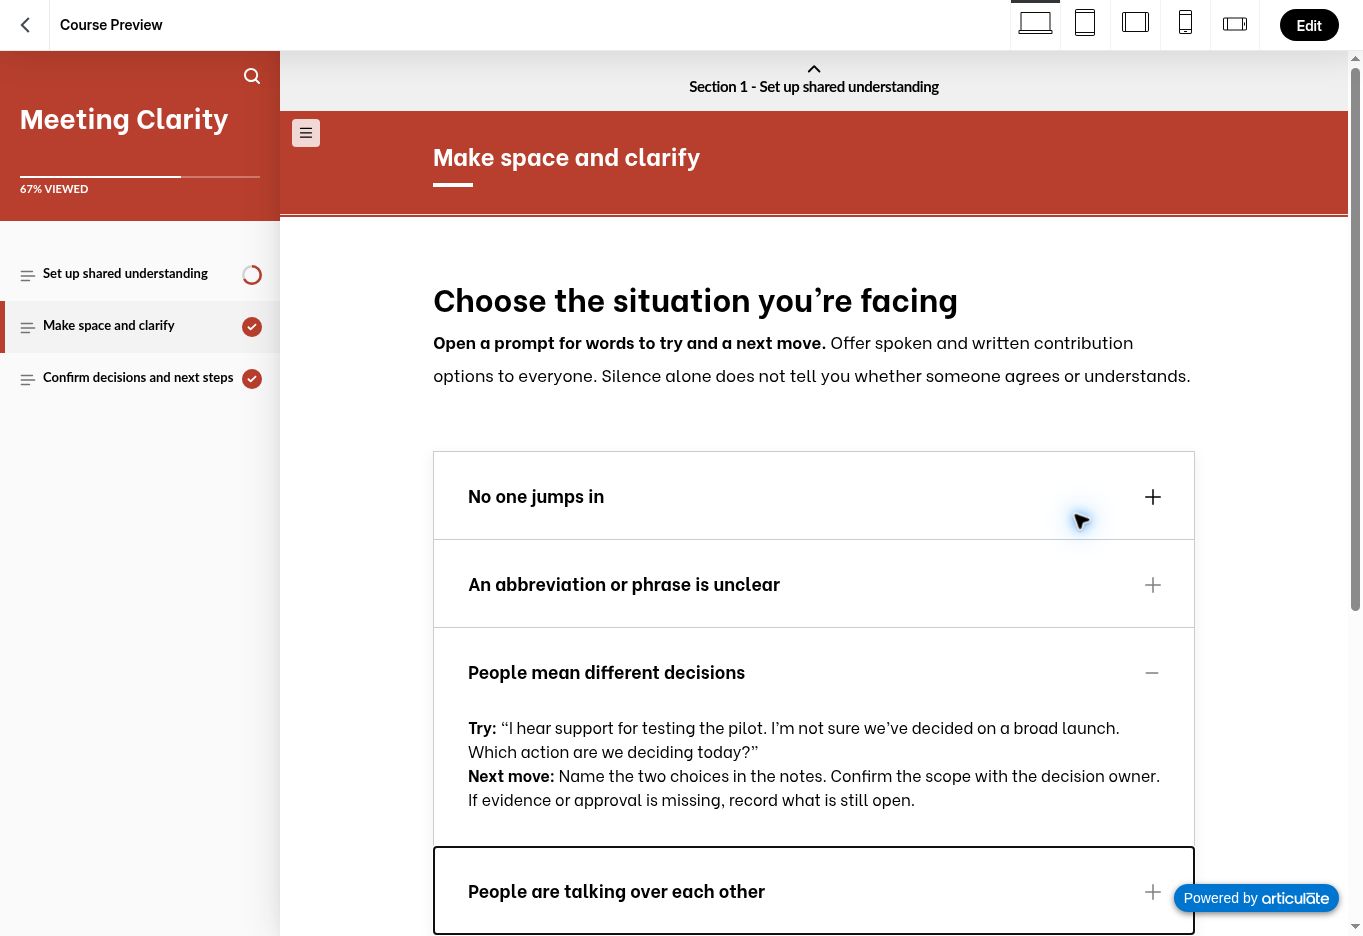This screenshot has width=1363, height=936.
Task: Switch to phone landscape preview icon
Action: tap(1235, 24)
